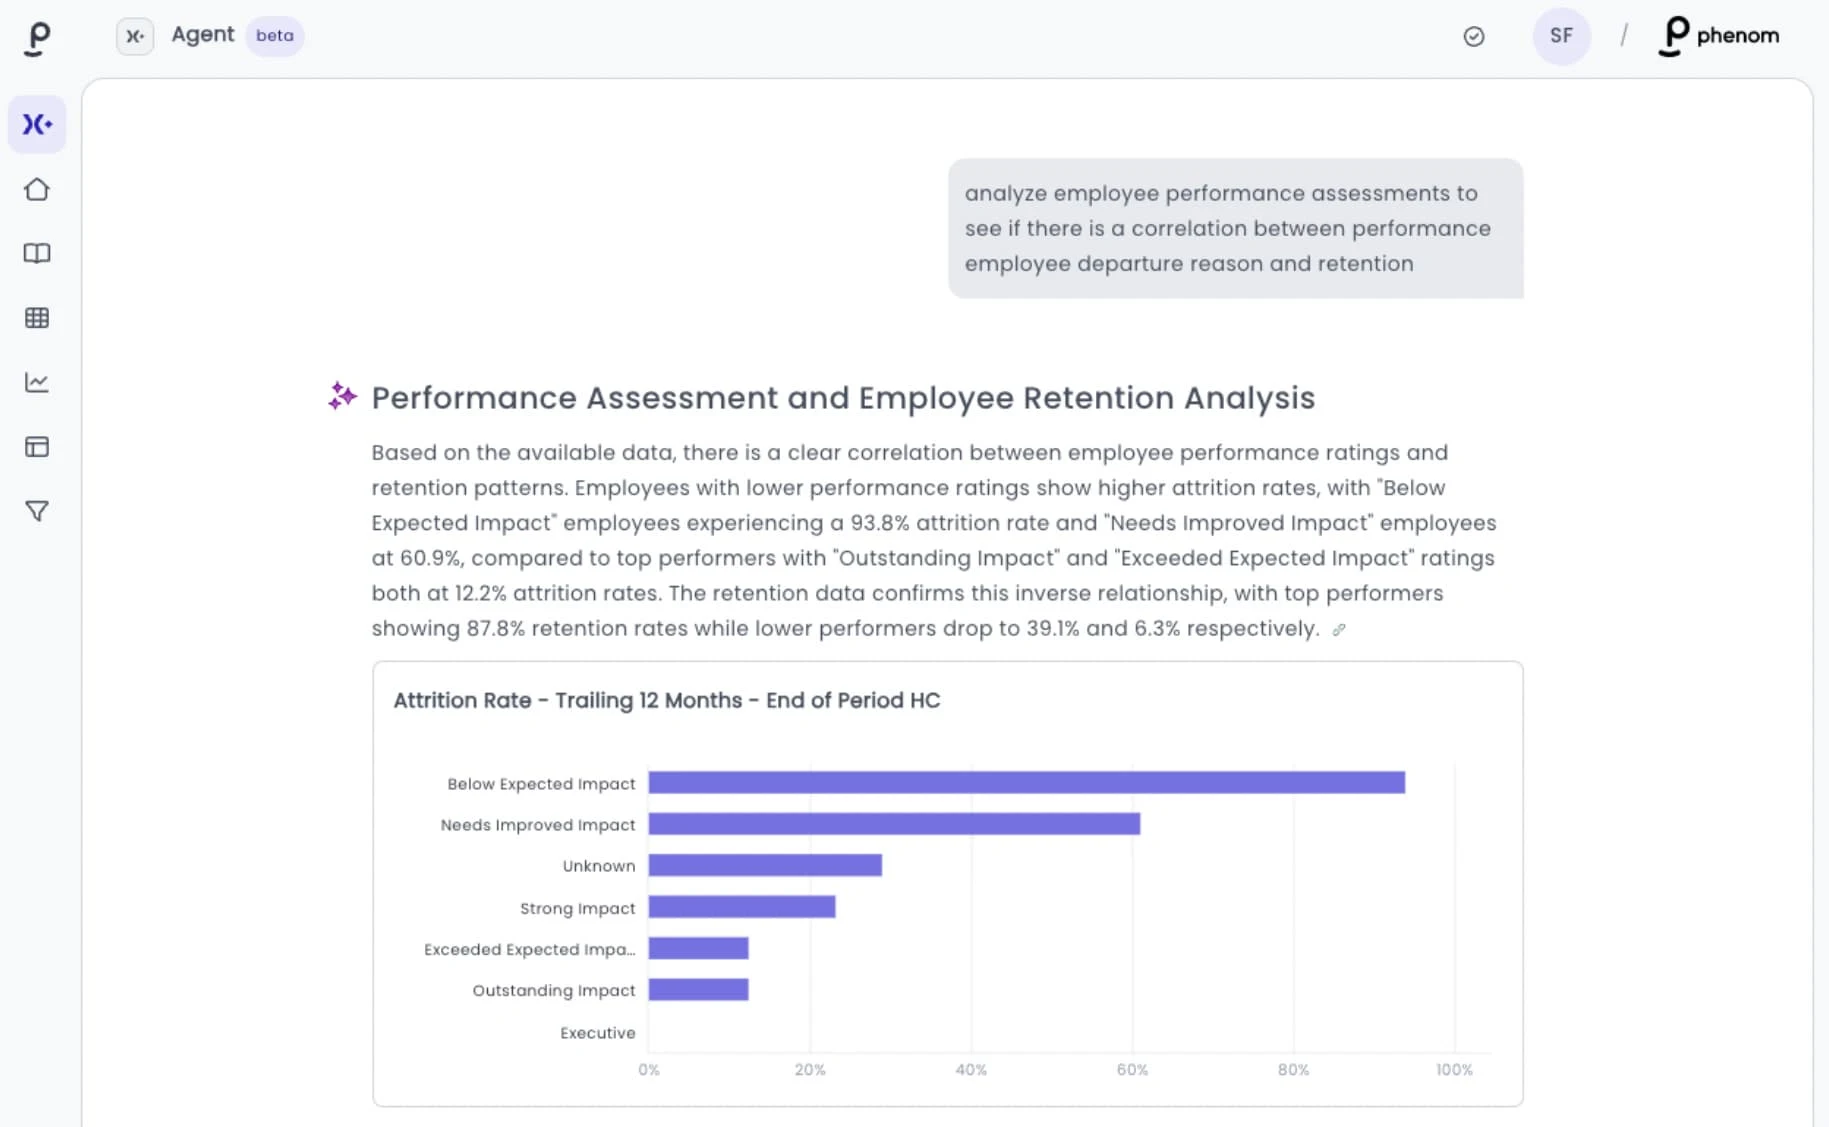The width and height of the screenshot is (1829, 1127).
Task: Open the X+ Agent icon in sidebar
Action: point(37,124)
